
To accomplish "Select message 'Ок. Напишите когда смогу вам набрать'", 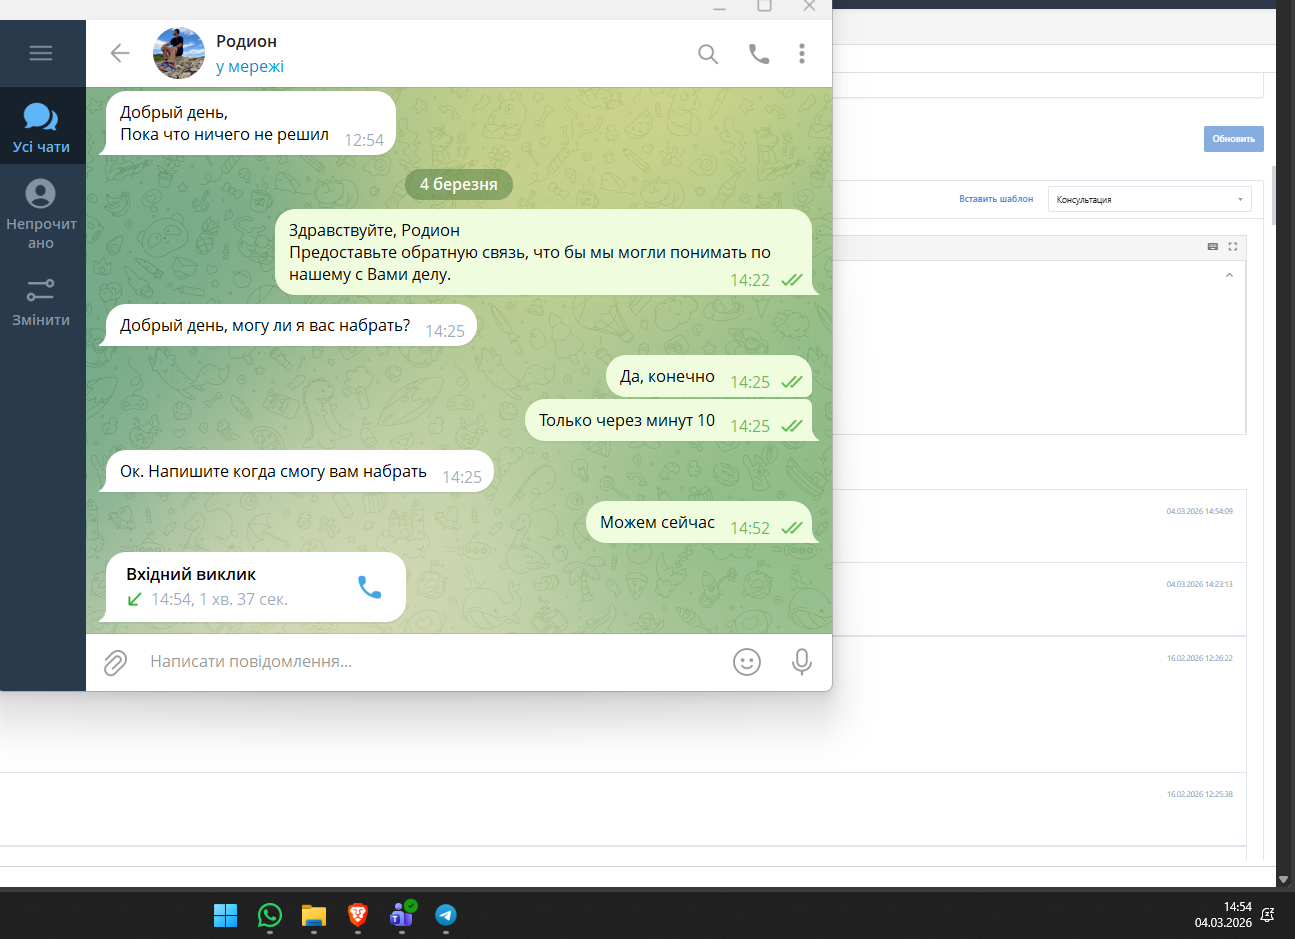I will coord(299,471).
